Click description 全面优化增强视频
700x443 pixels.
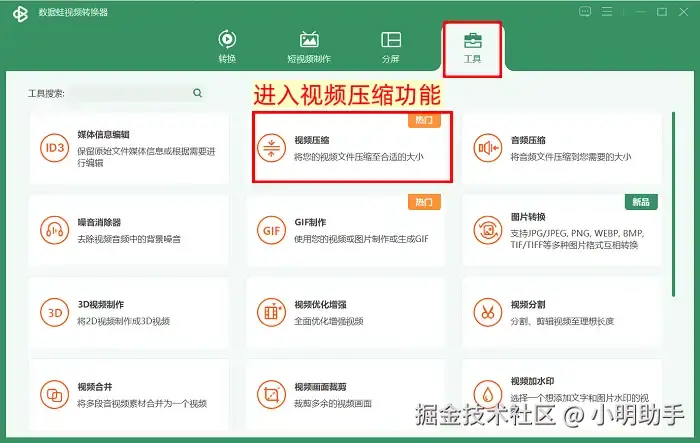coord(329,321)
